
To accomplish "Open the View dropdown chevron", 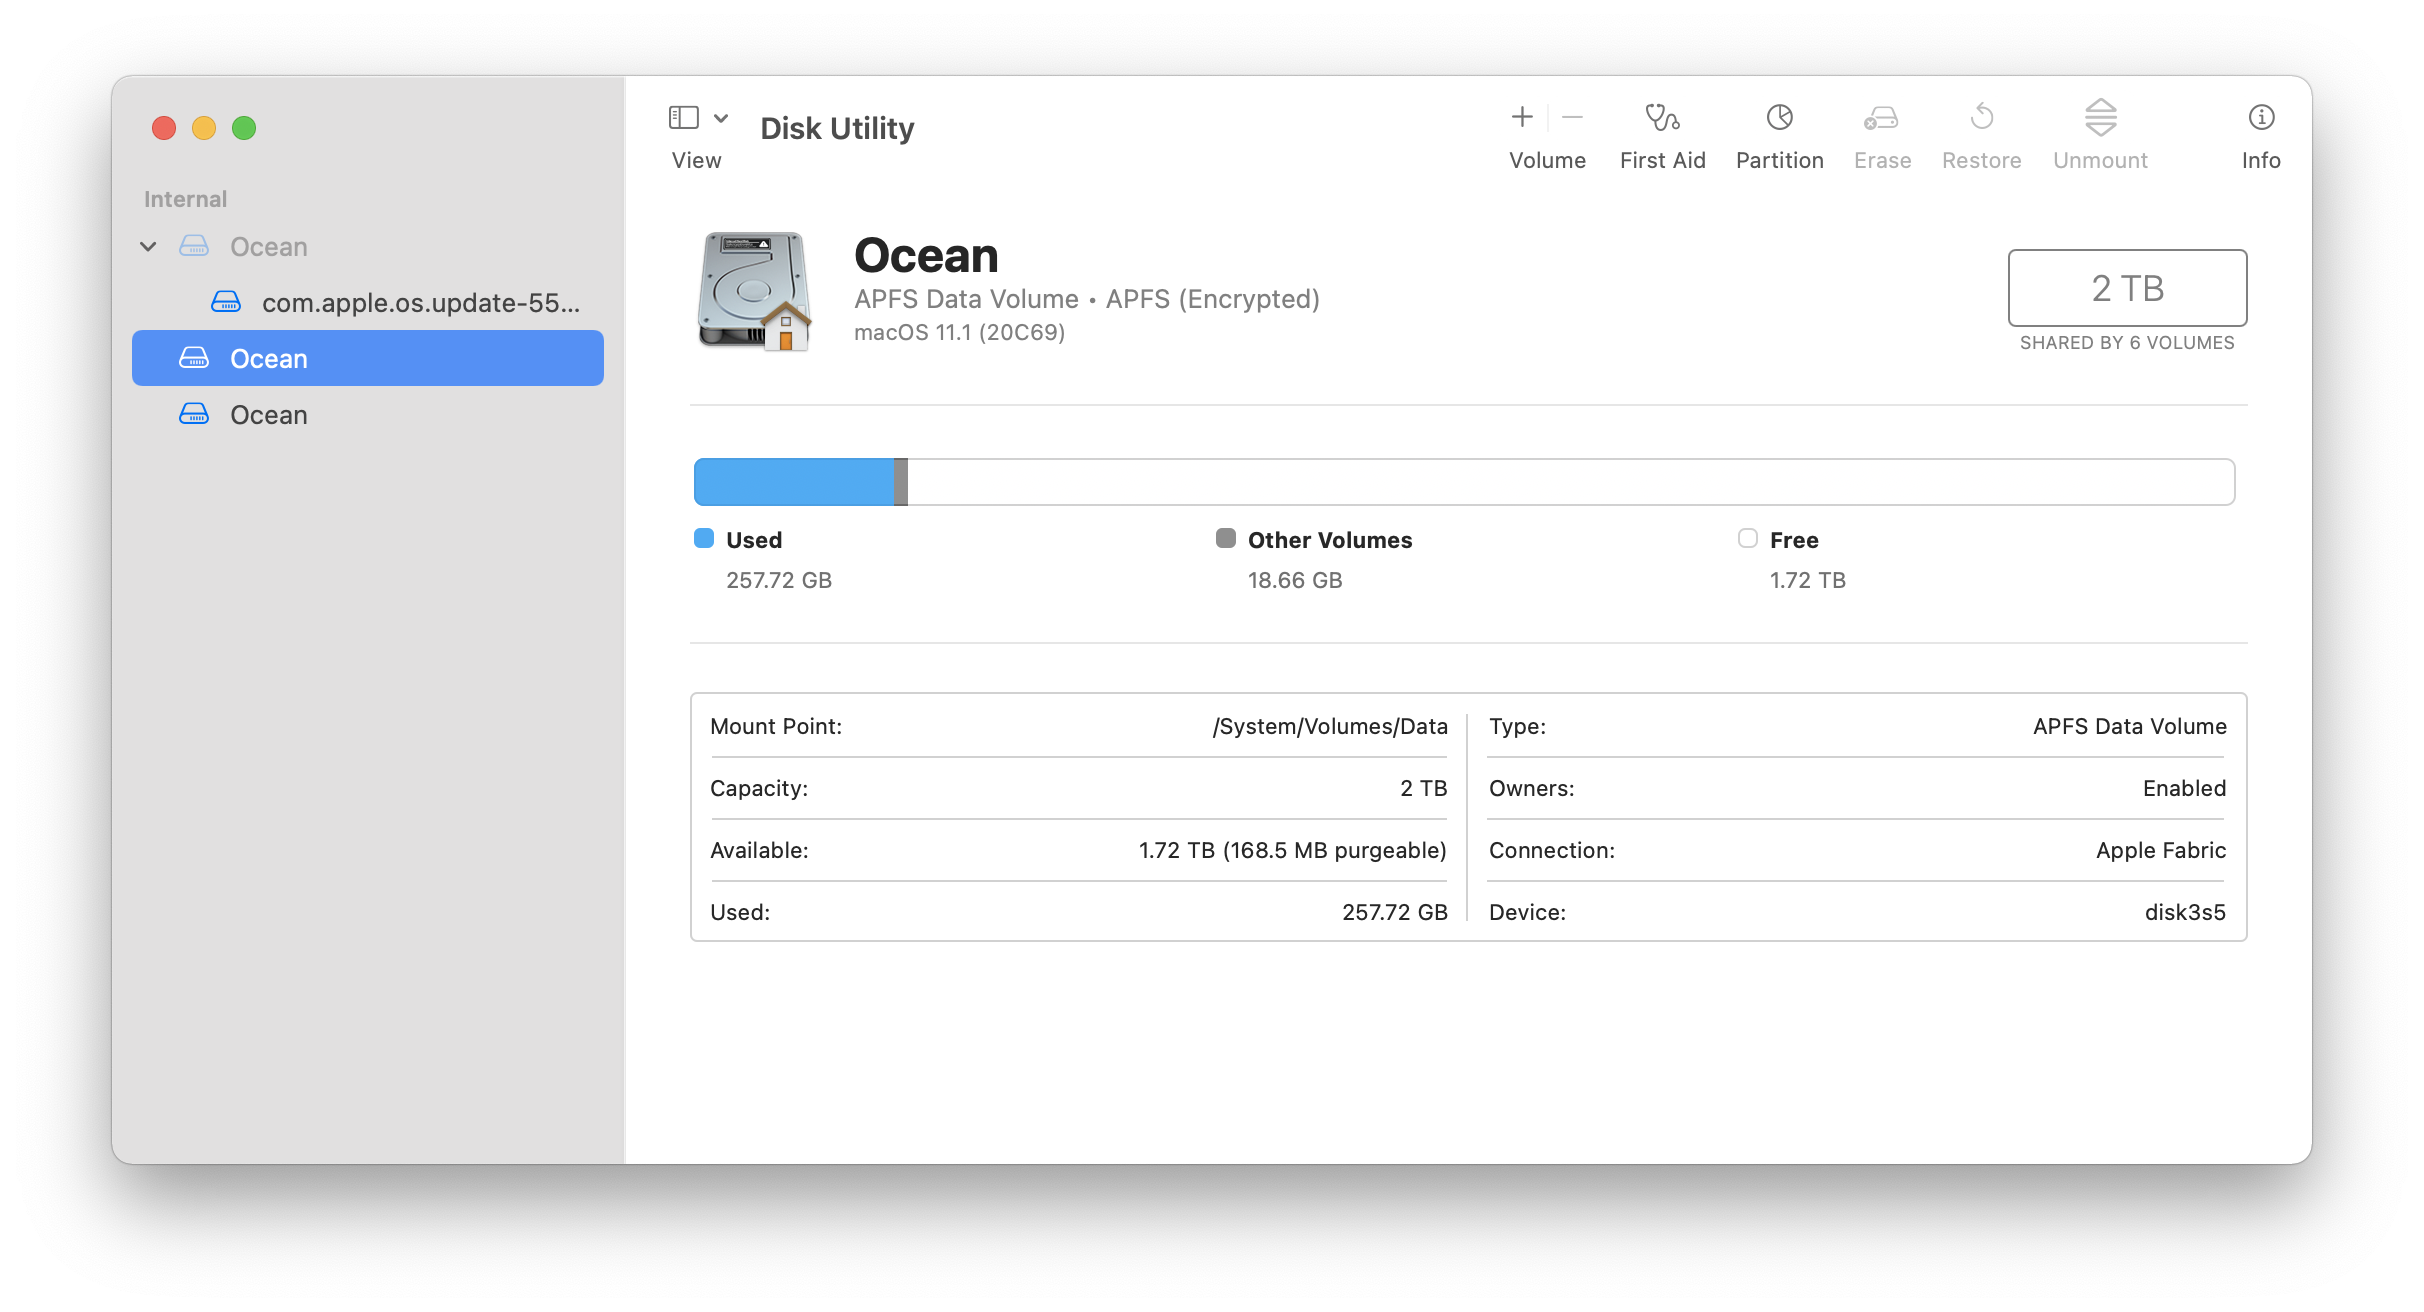I will tap(721, 118).
